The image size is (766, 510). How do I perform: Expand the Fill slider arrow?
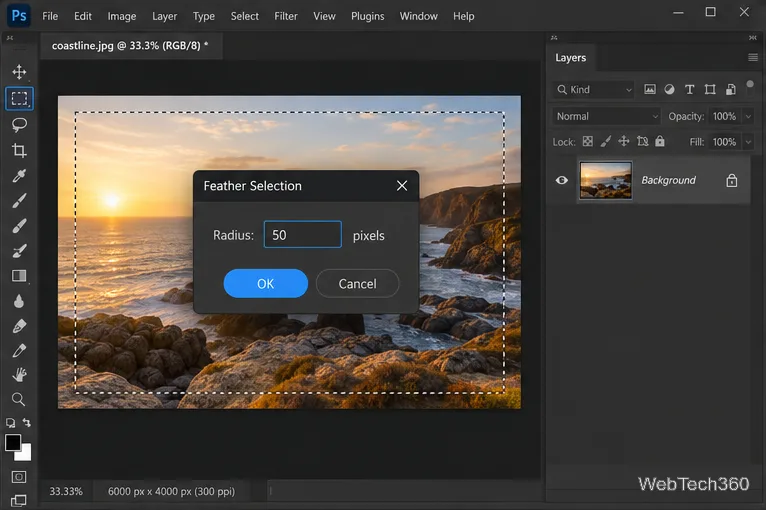pos(748,142)
